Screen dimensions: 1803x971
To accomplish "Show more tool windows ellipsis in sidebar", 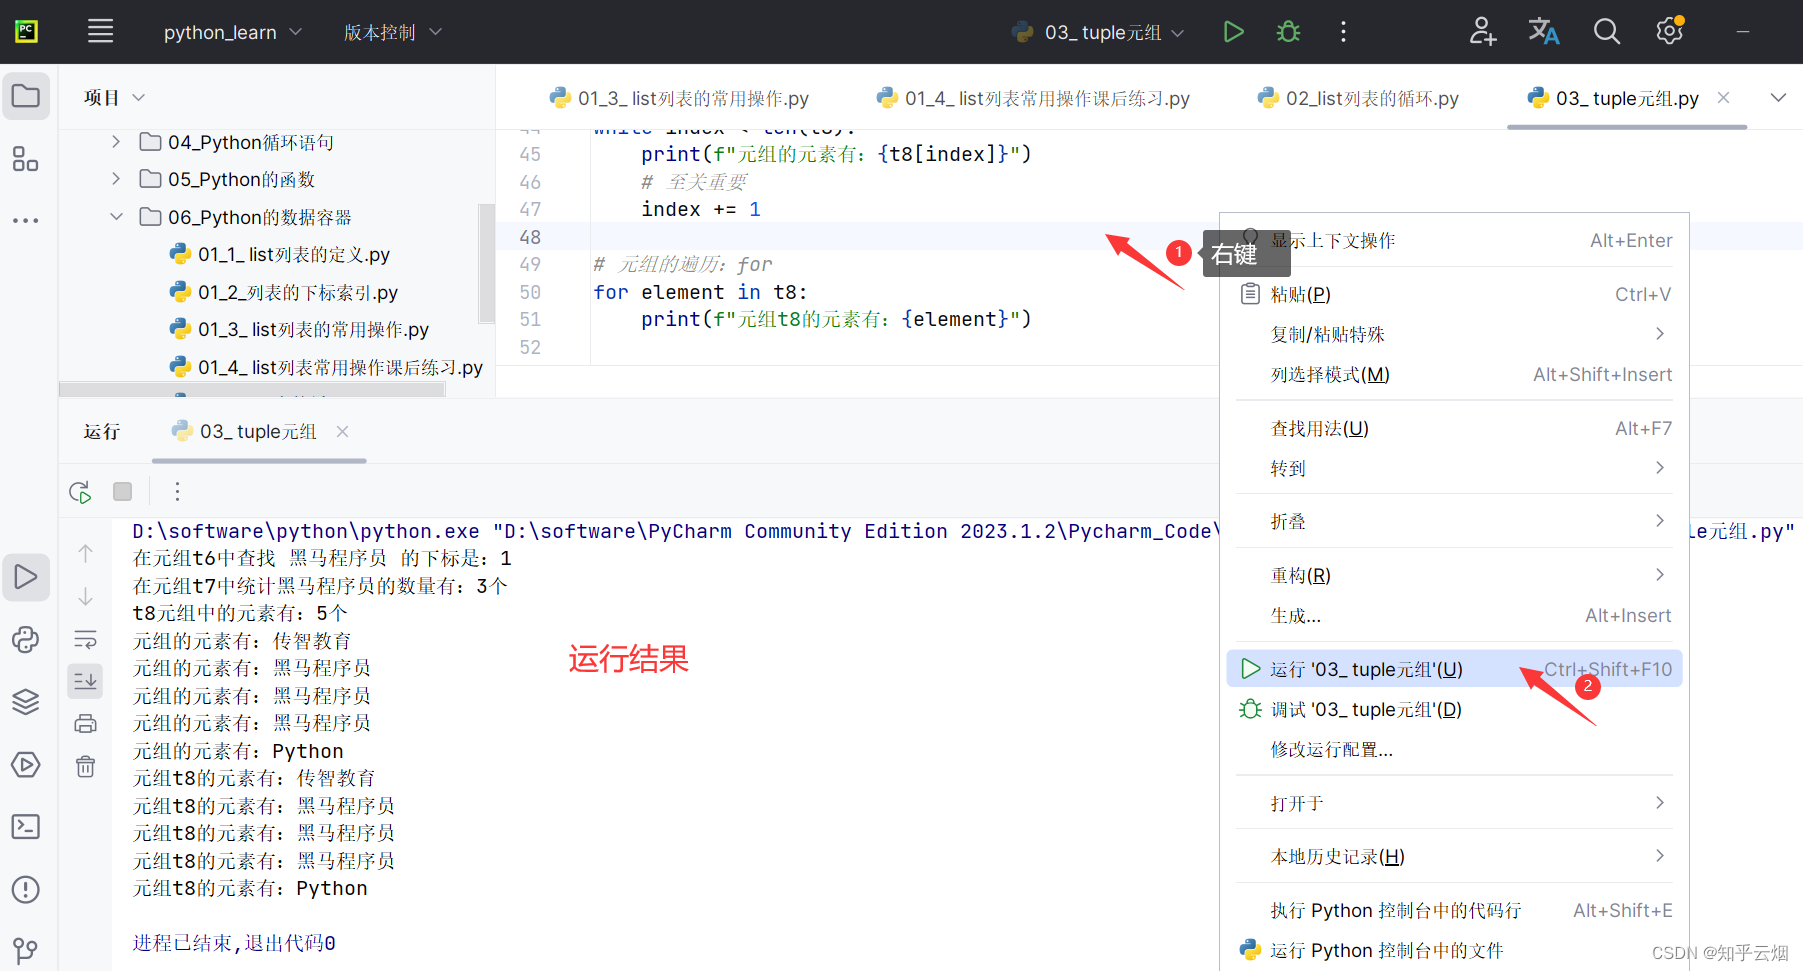I will click(26, 220).
